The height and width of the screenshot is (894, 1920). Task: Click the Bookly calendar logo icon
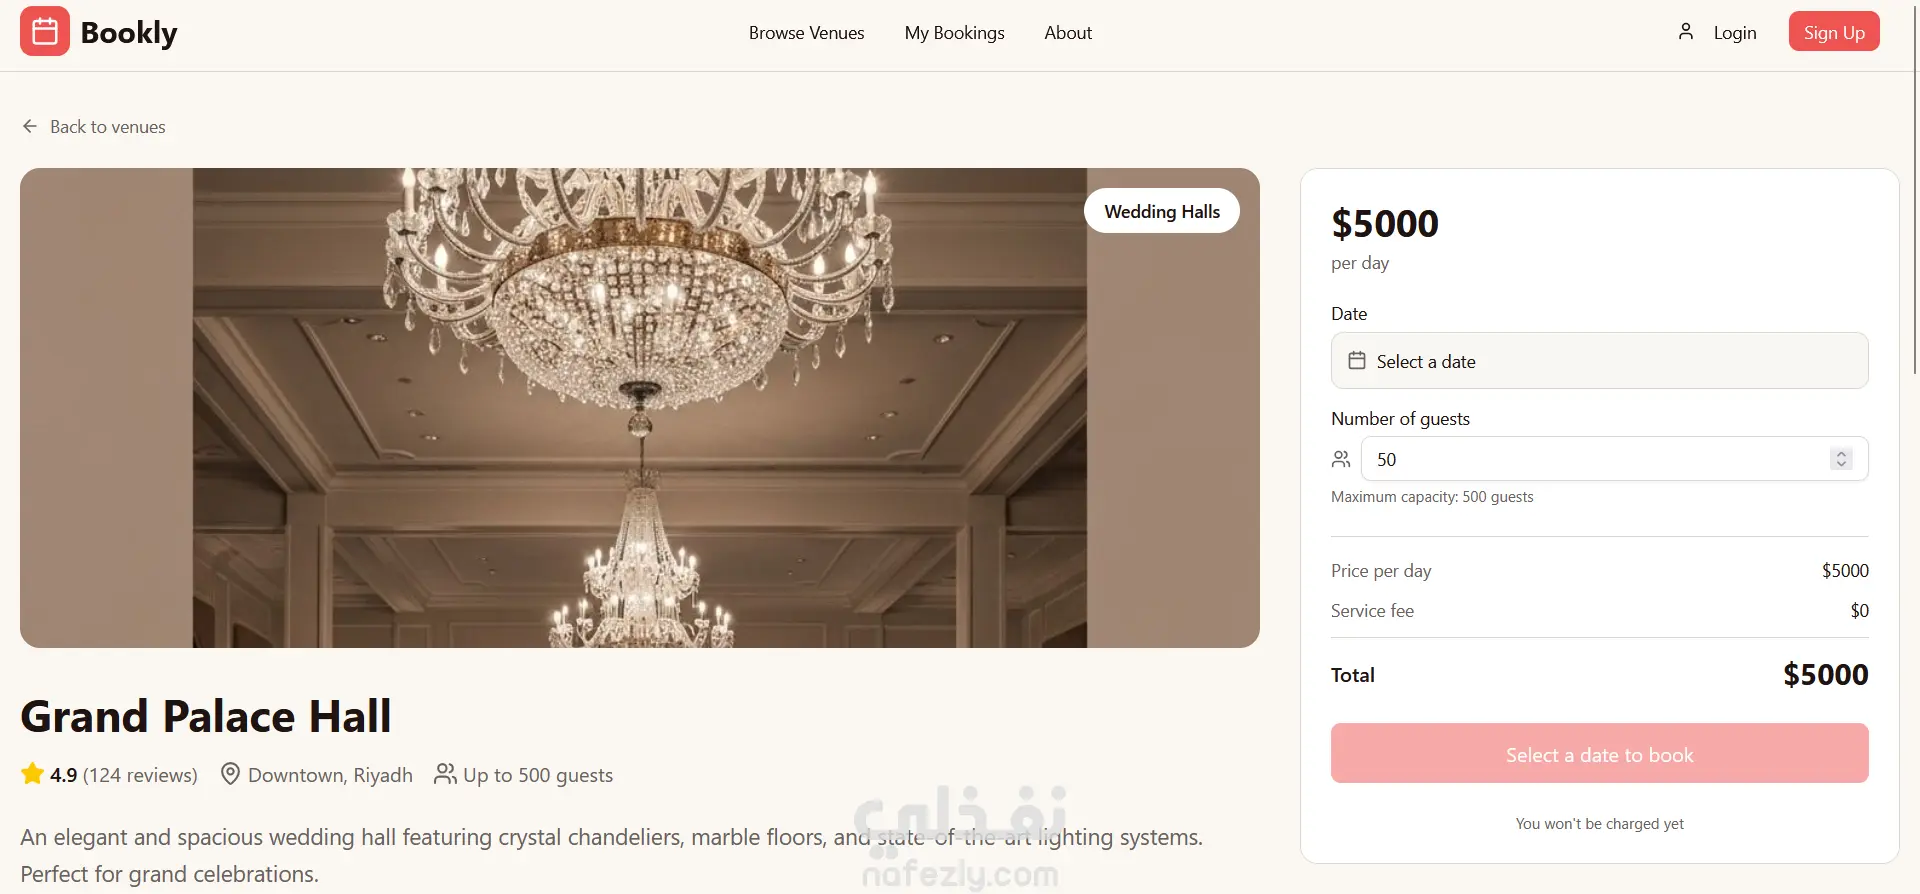[45, 32]
